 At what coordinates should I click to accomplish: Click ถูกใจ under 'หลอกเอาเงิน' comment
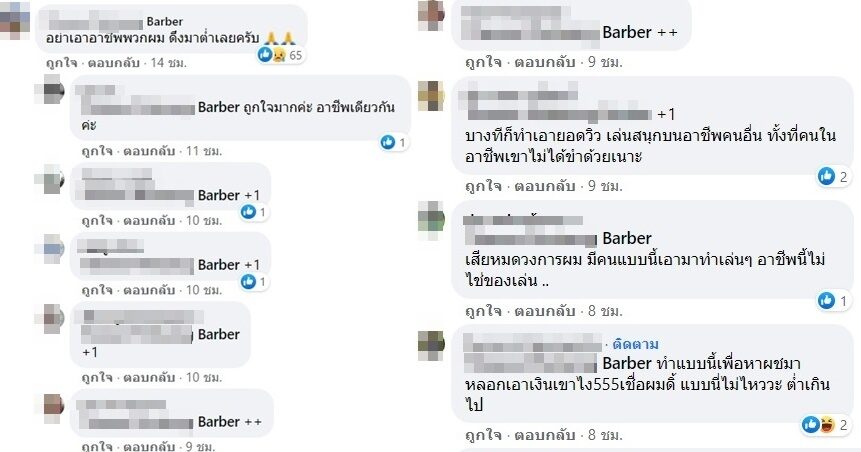point(483,435)
